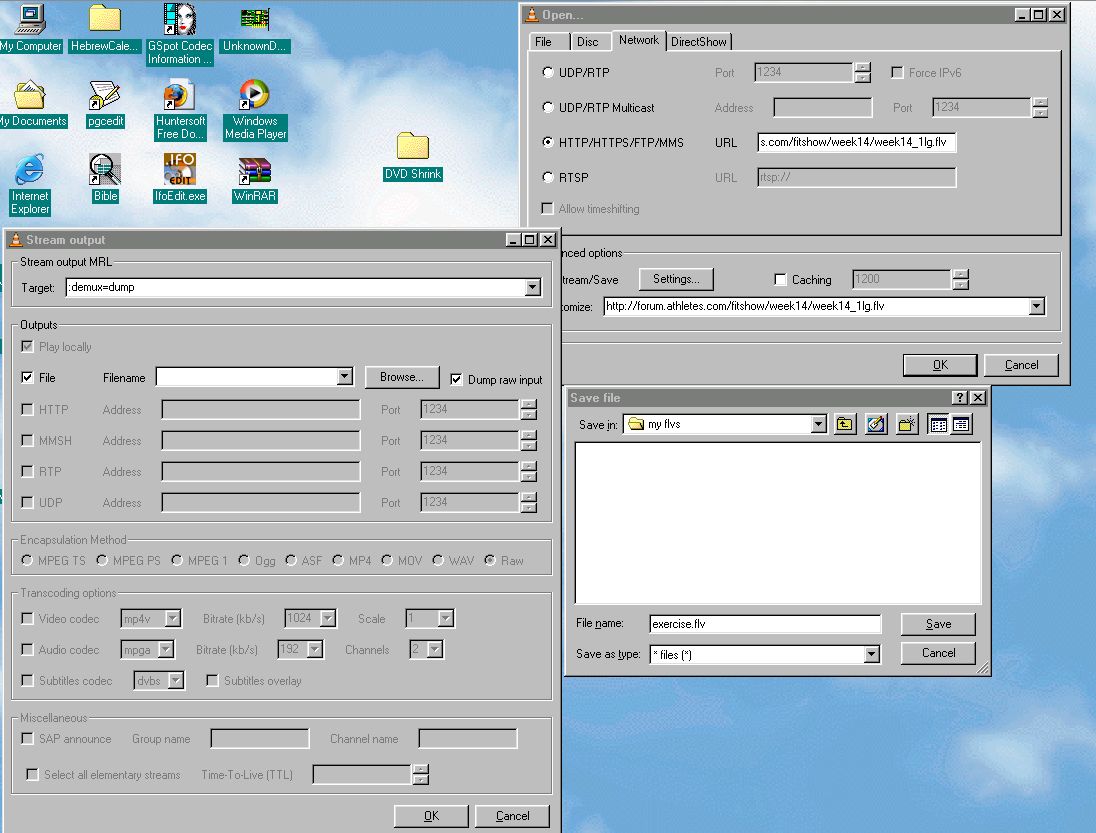
Task: Expand the Save in folder dropdown
Action: tap(819, 424)
